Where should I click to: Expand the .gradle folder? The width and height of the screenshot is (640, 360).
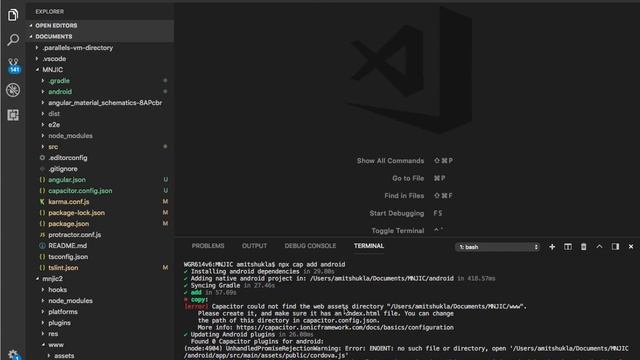(100, 81)
